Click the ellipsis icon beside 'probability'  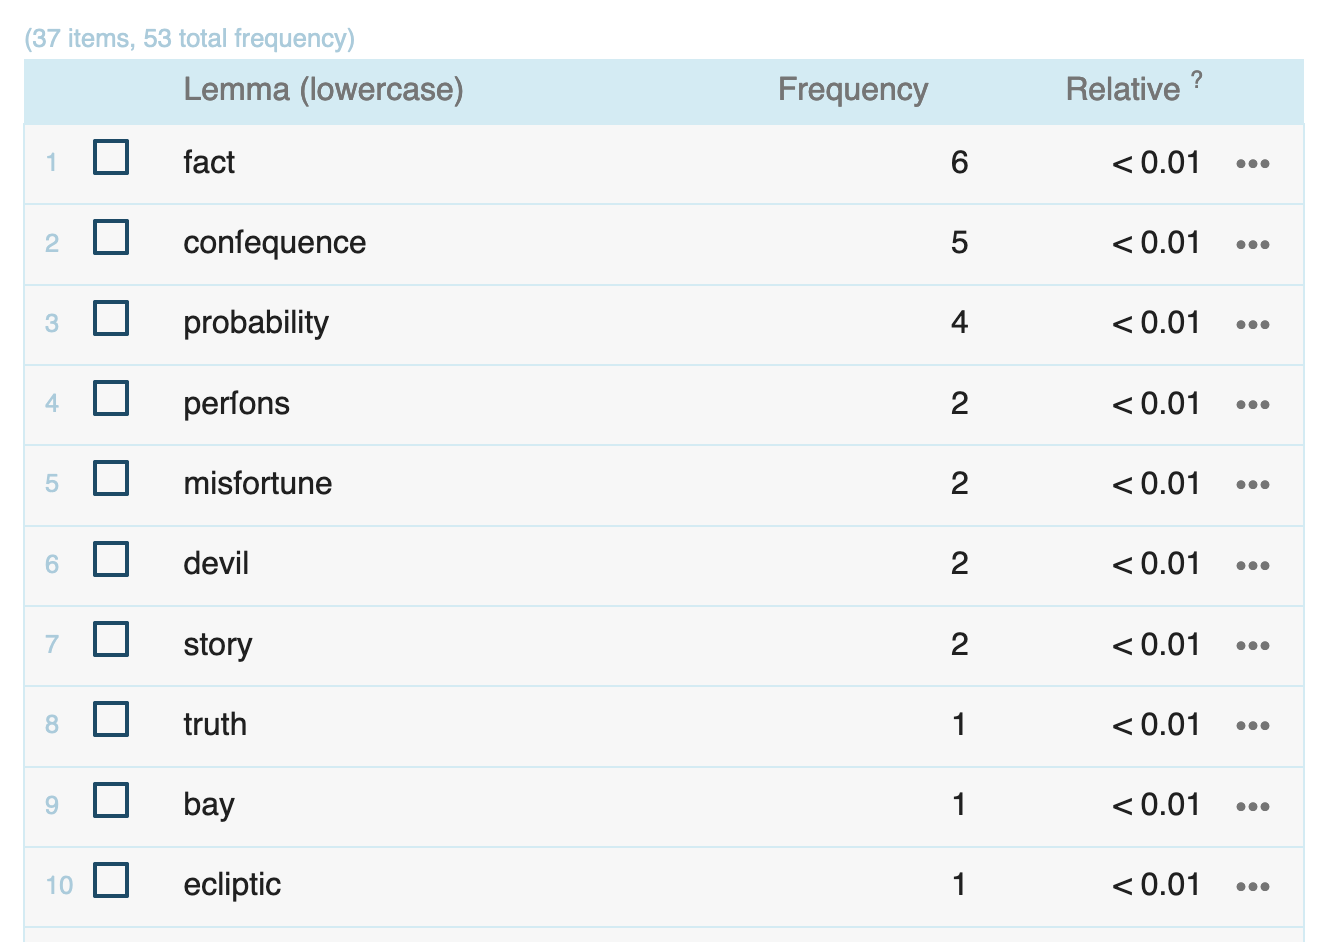tap(1252, 324)
